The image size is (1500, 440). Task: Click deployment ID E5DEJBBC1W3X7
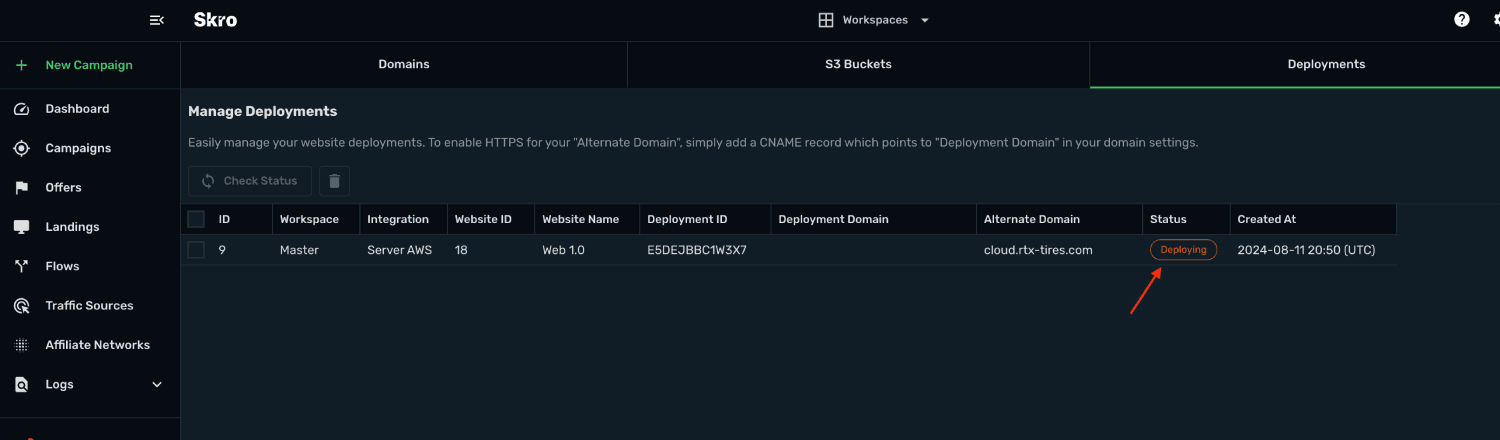tap(697, 250)
